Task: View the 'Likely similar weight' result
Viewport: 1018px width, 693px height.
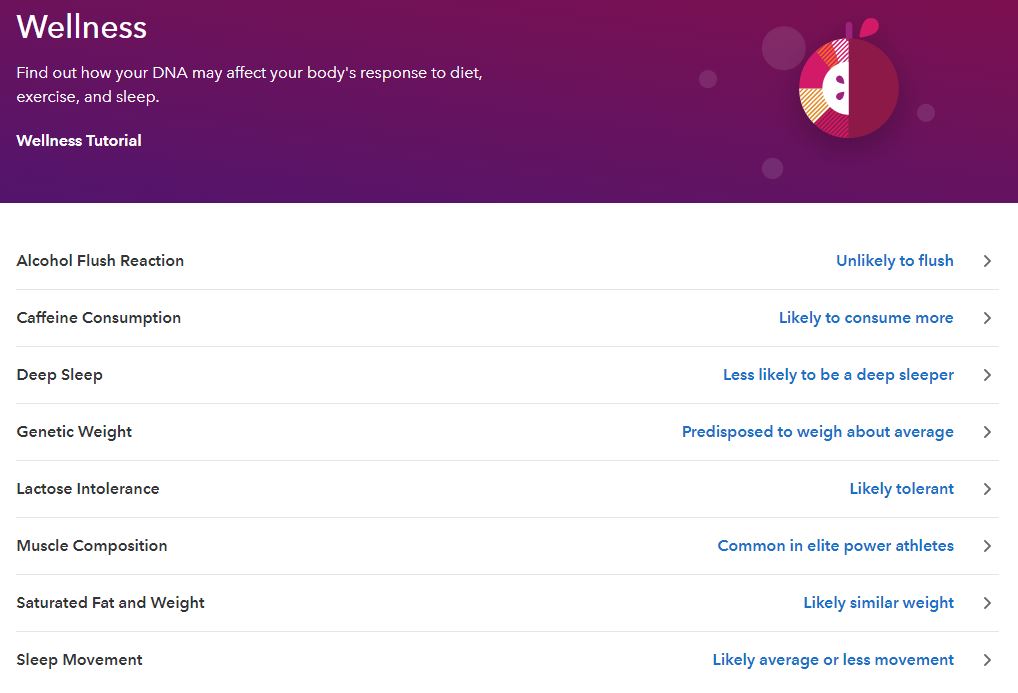Action: click(x=878, y=603)
